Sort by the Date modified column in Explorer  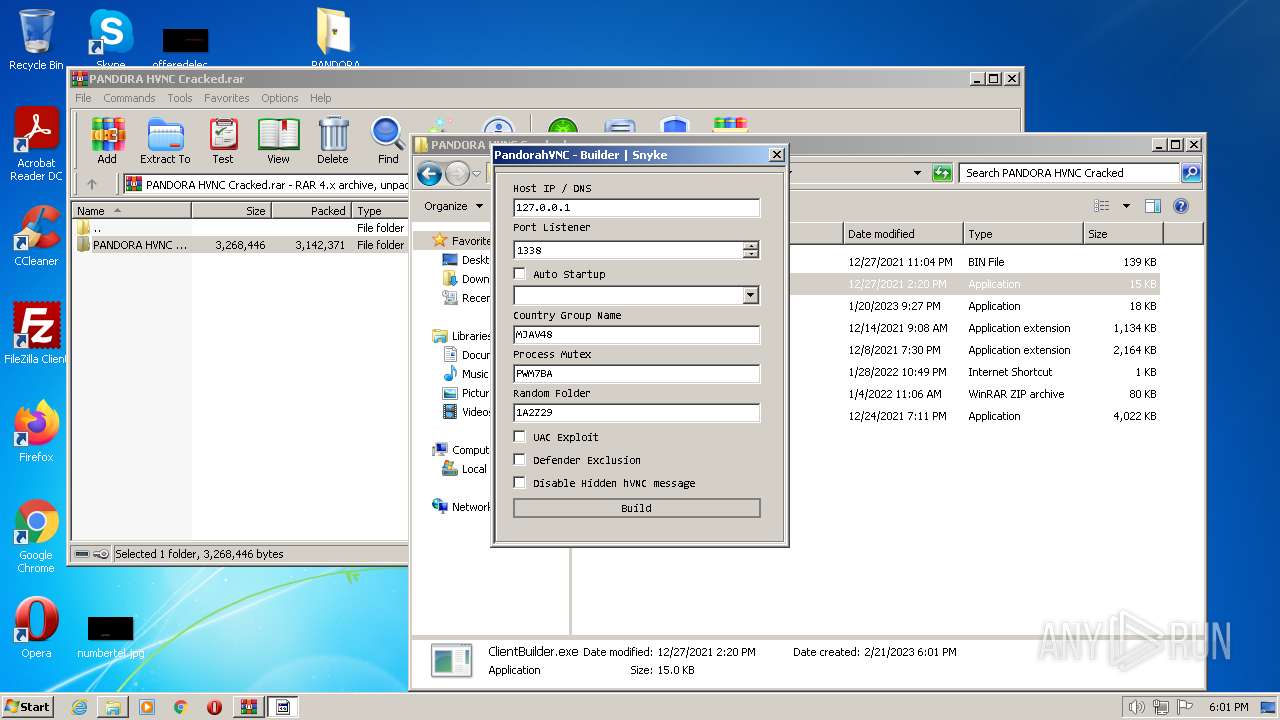903,234
